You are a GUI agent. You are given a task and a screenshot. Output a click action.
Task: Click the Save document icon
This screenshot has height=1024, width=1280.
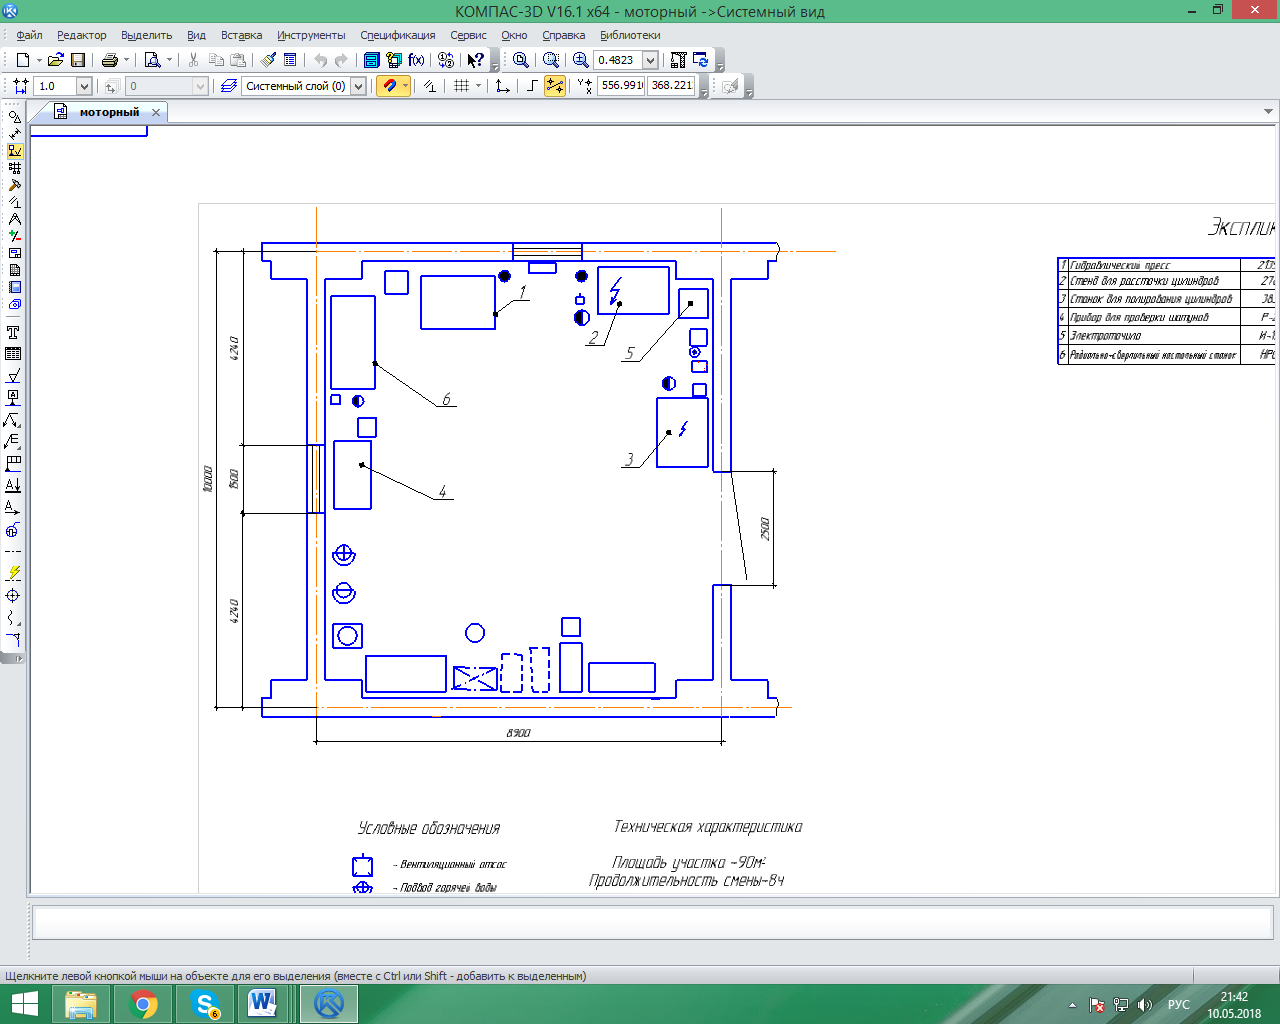pos(78,60)
